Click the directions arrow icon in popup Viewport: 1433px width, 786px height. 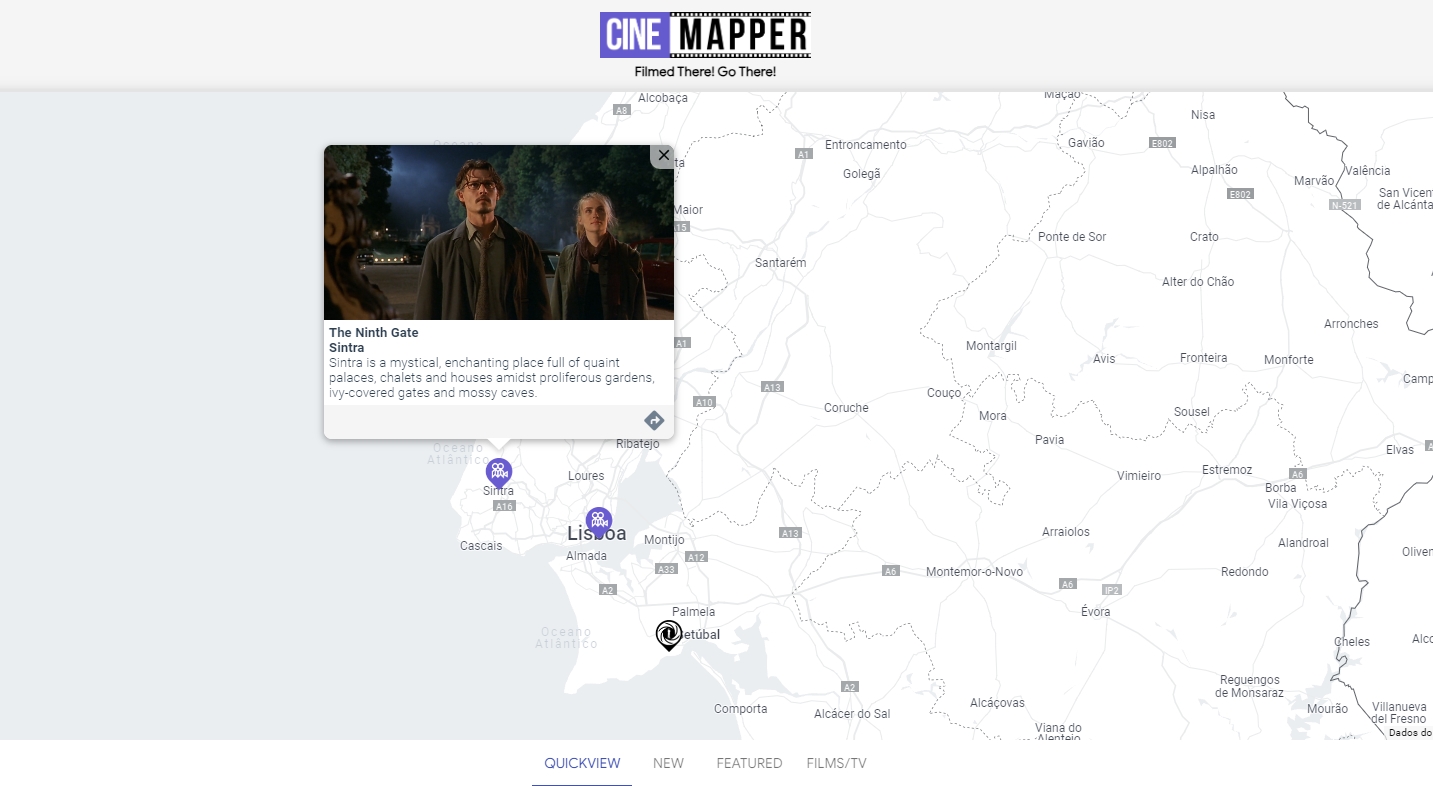click(654, 420)
